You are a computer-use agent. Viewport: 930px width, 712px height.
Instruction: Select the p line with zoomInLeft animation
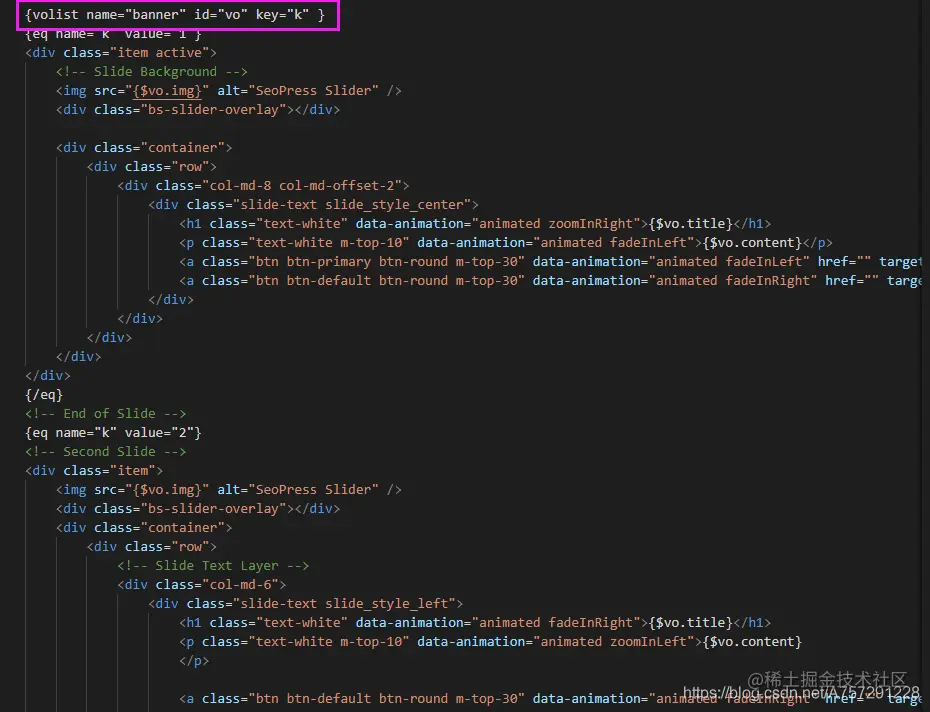point(491,641)
